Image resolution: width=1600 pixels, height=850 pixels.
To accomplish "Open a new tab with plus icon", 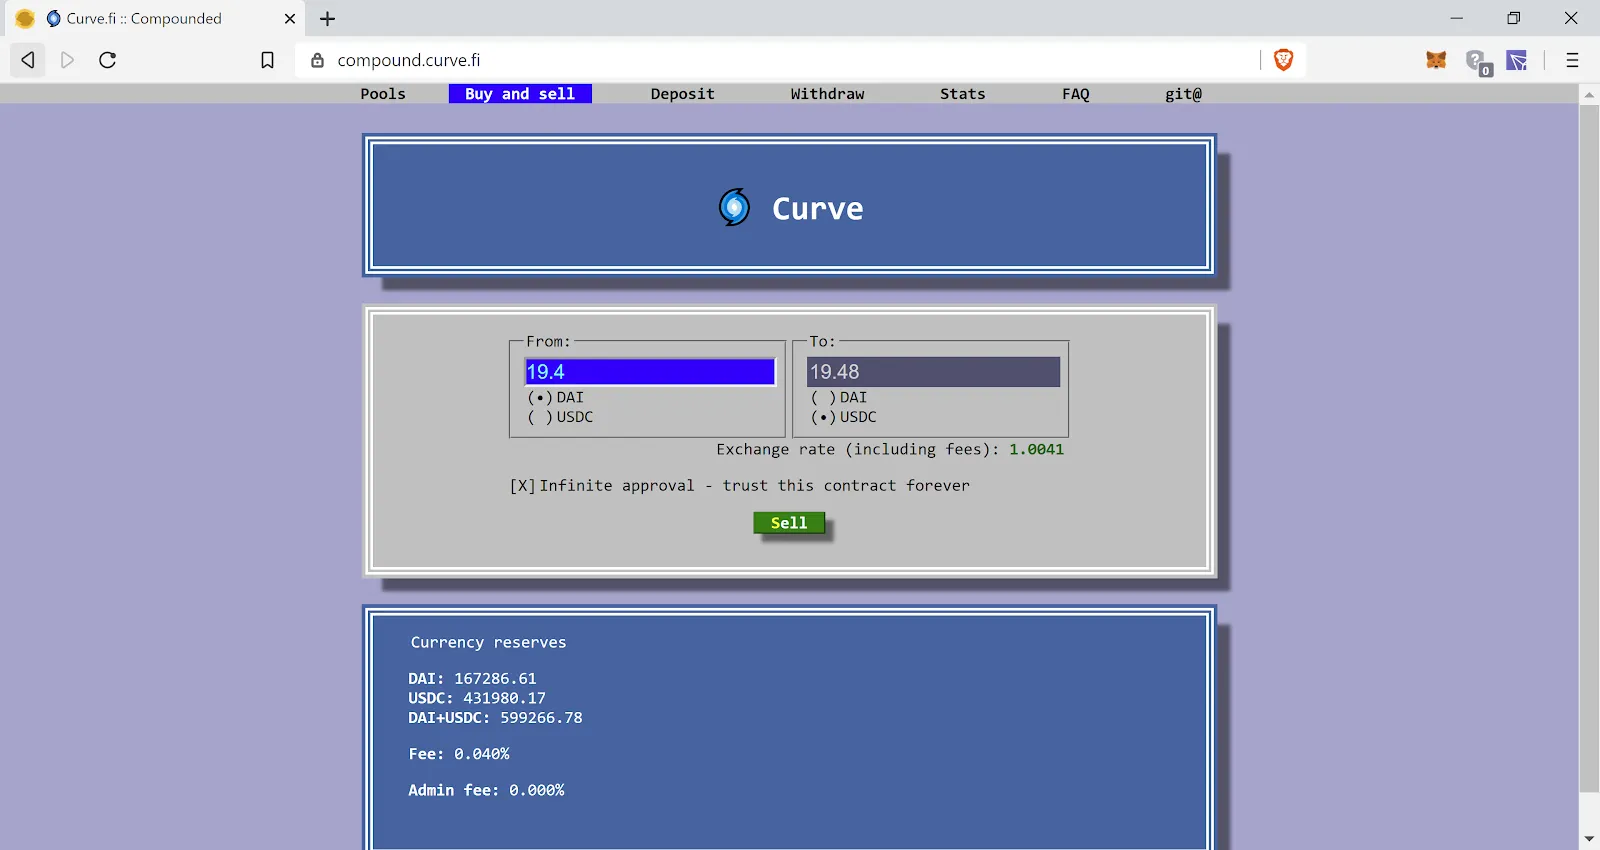I will 327,18.
